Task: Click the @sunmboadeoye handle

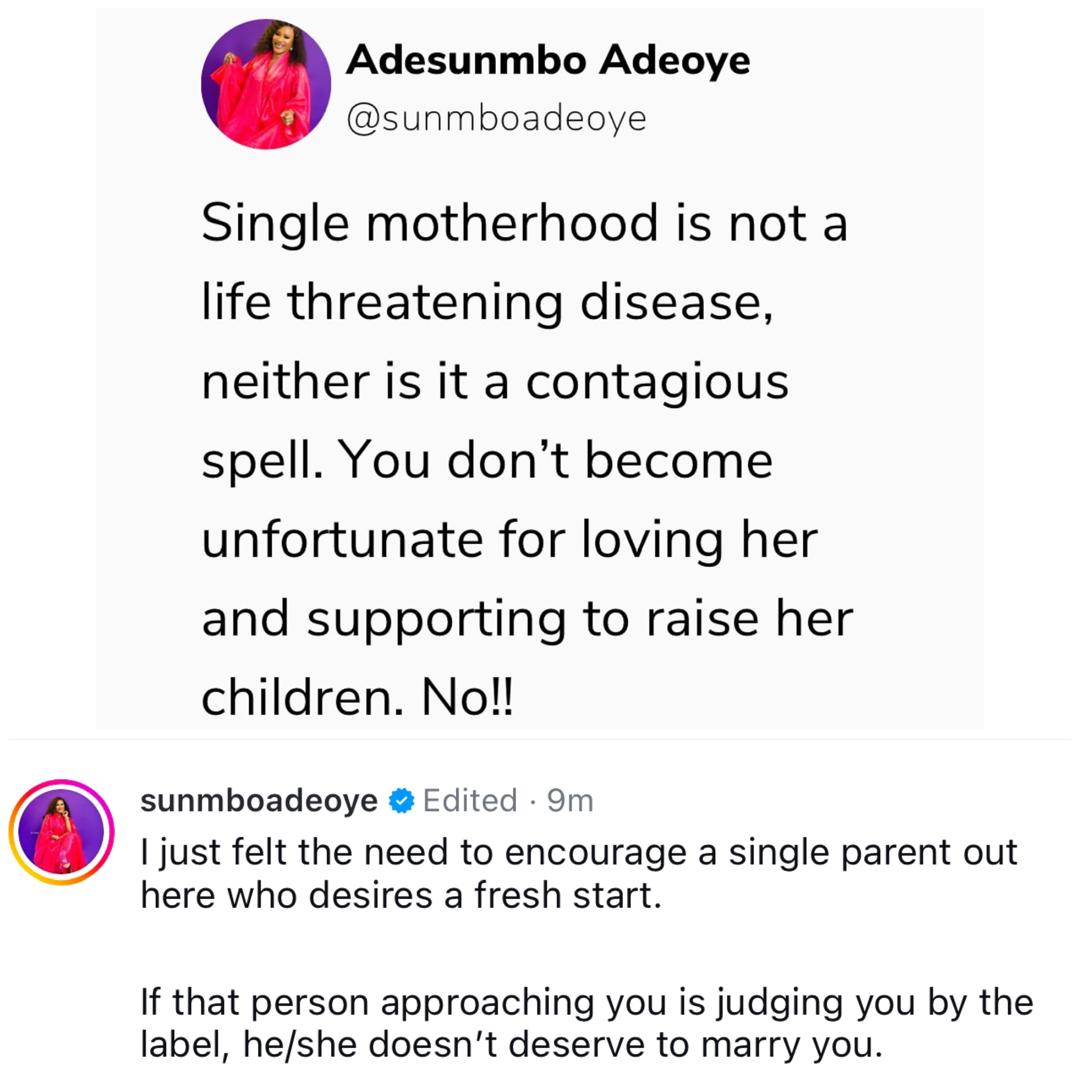Action: click(x=498, y=118)
